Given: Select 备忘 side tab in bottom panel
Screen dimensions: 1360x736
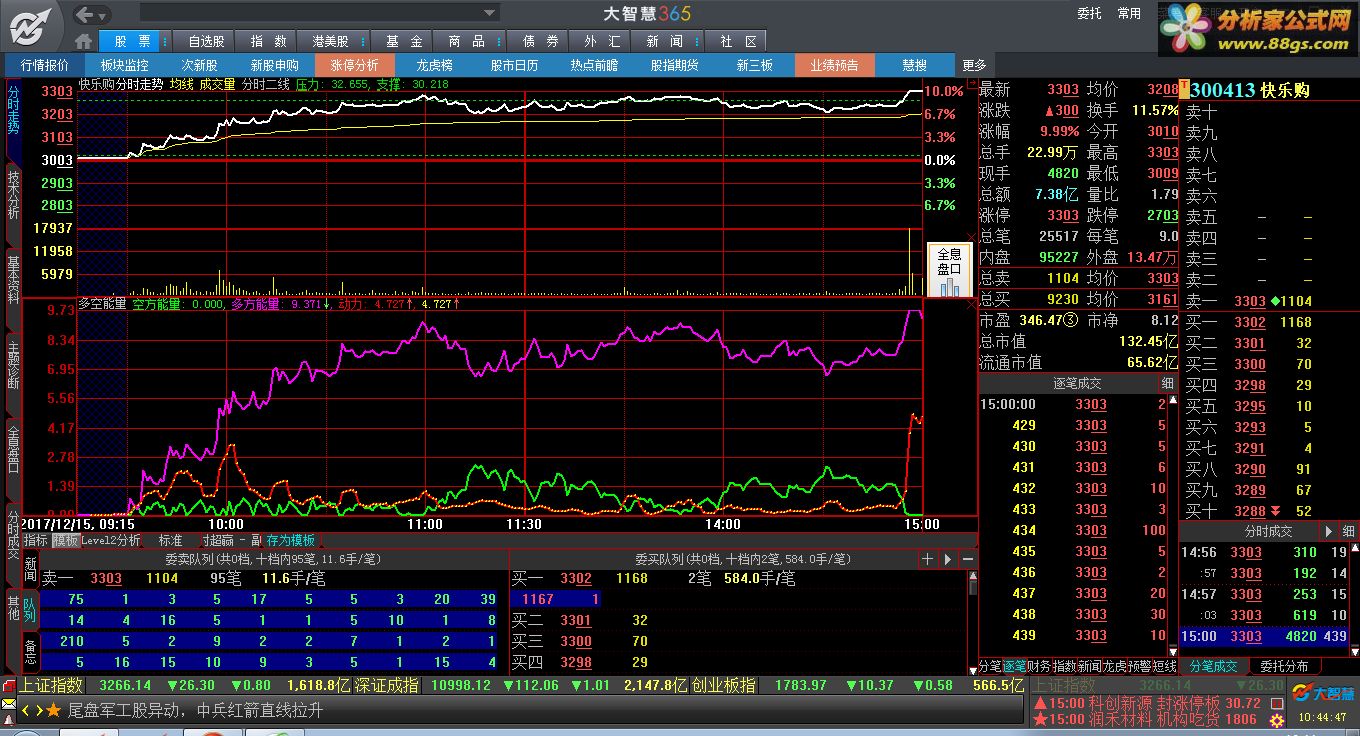Looking at the screenshot, I should [x=30, y=654].
